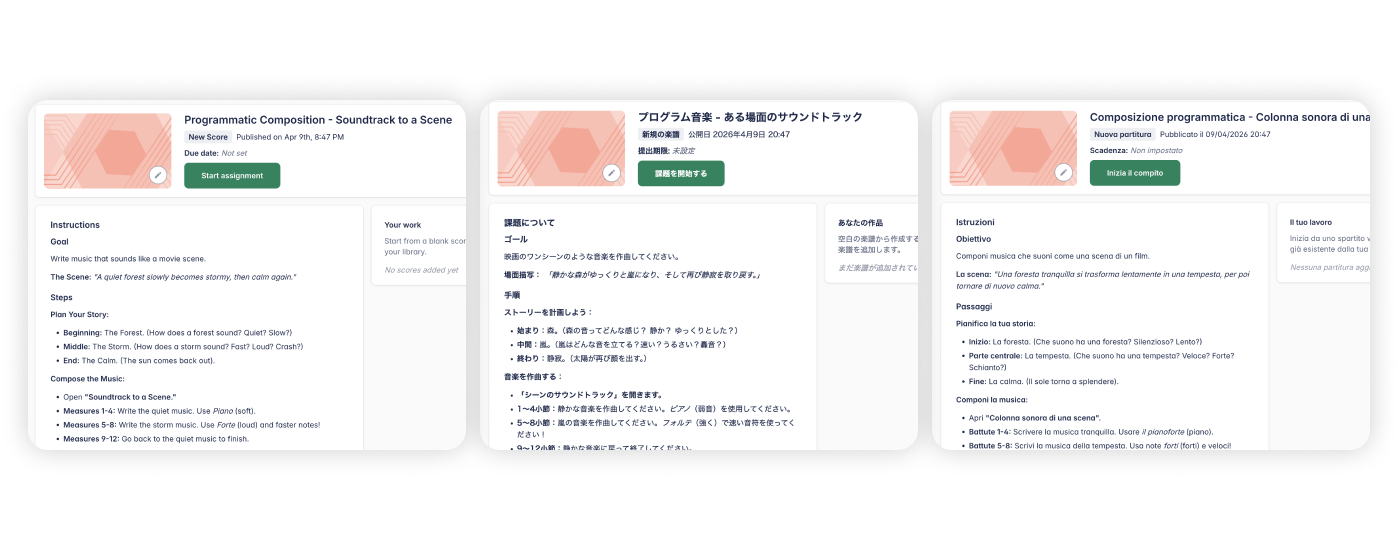1400x560 pixels.
Task: Click Published on Apr 9th, 8:47 PM
Action: coord(291,137)
